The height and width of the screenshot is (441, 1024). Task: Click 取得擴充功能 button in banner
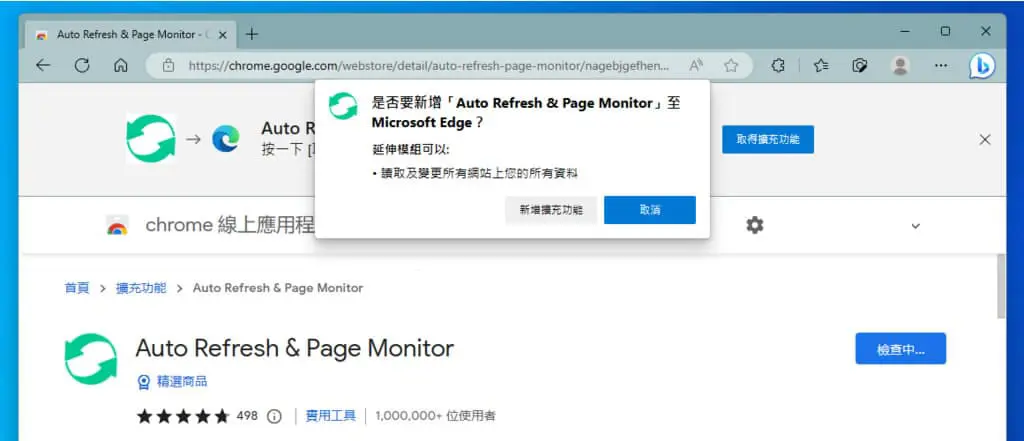pyautogui.click(x=768, y=139)
